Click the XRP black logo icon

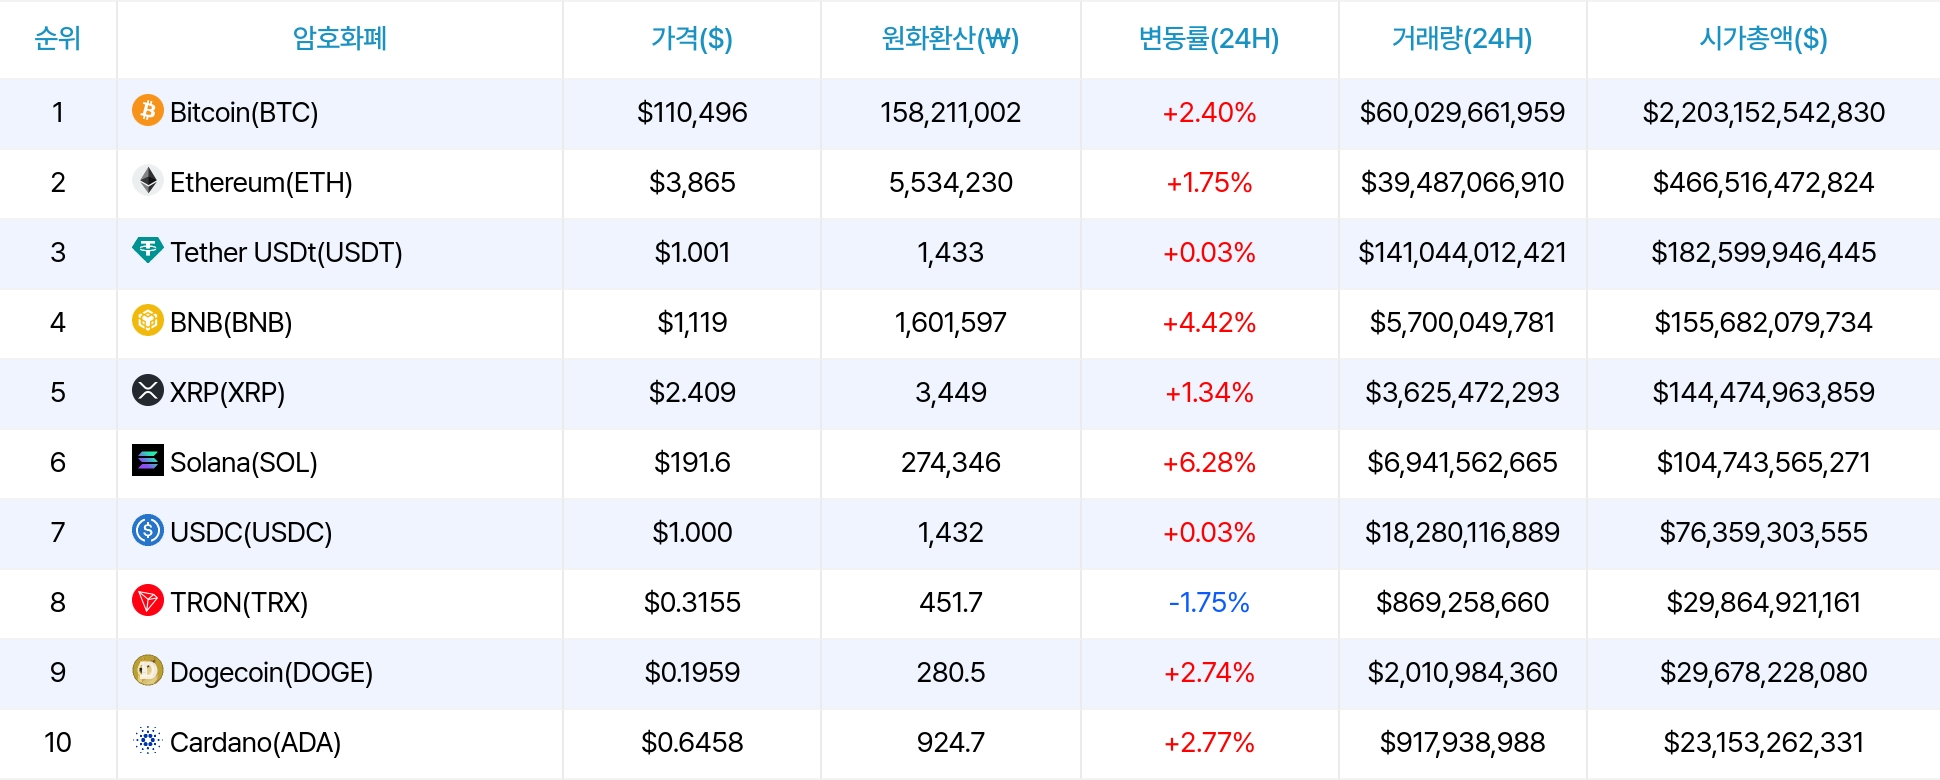(x=148, y=390)
